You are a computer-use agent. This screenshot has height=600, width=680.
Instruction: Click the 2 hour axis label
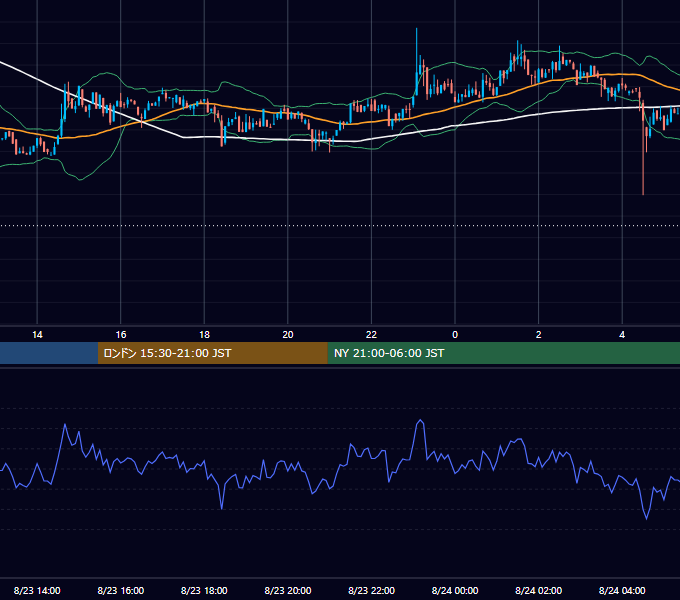(539, 335)
